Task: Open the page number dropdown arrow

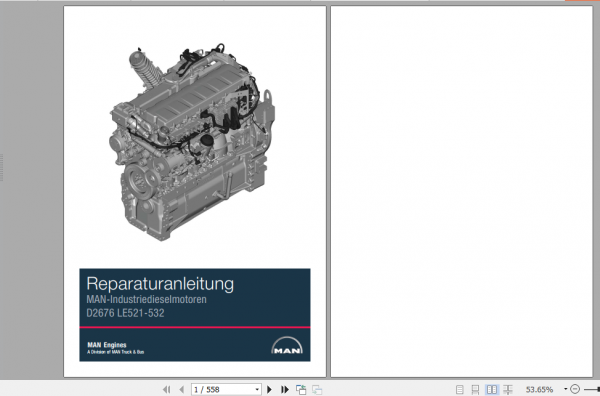Action: tap(257, 389)
